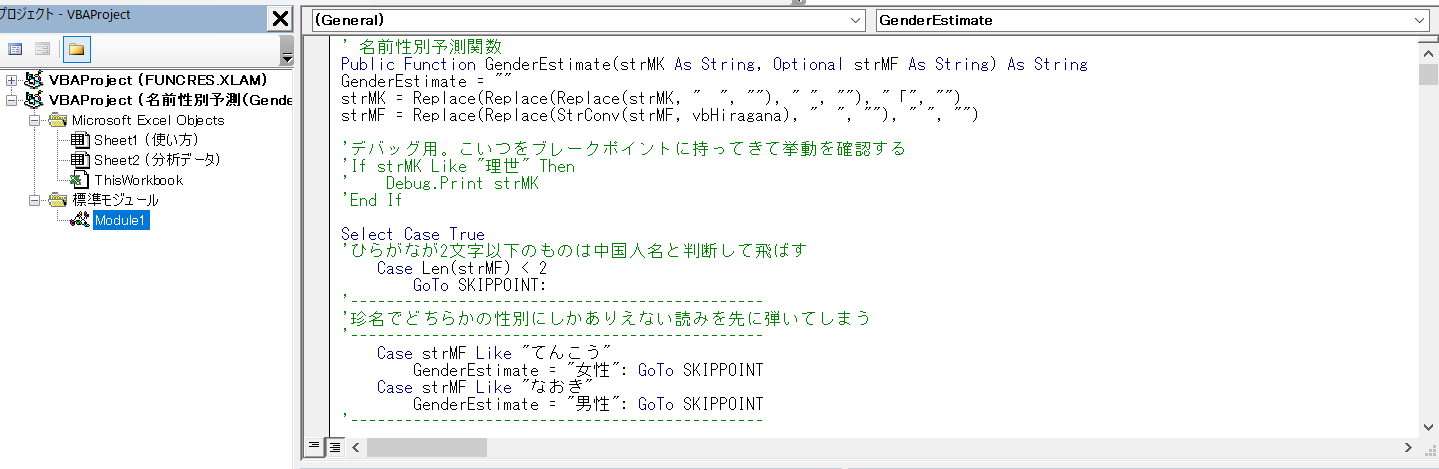Click the horizontal scrollbar thumb
This screenshot has width=1439, height=469.
coord(427,447)
